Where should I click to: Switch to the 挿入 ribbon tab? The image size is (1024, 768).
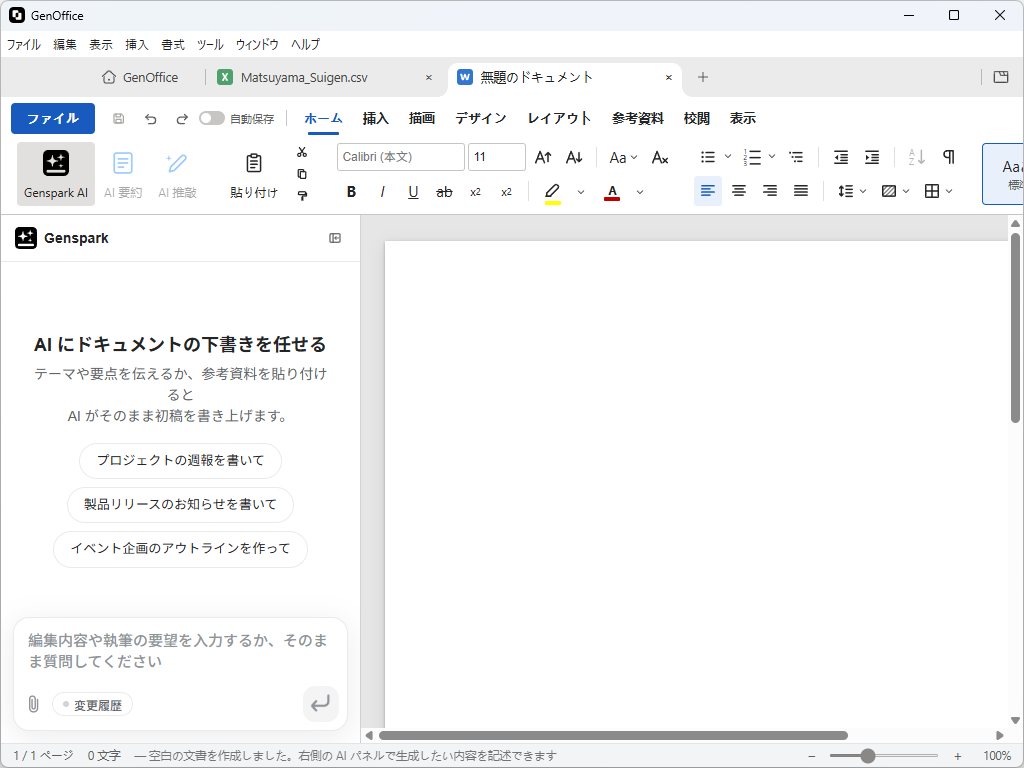click(x=376, y=118)
